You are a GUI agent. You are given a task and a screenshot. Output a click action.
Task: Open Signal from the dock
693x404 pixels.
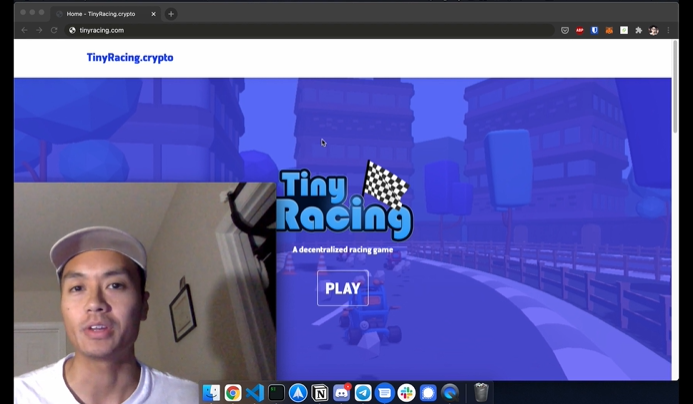tap(428, 393)
